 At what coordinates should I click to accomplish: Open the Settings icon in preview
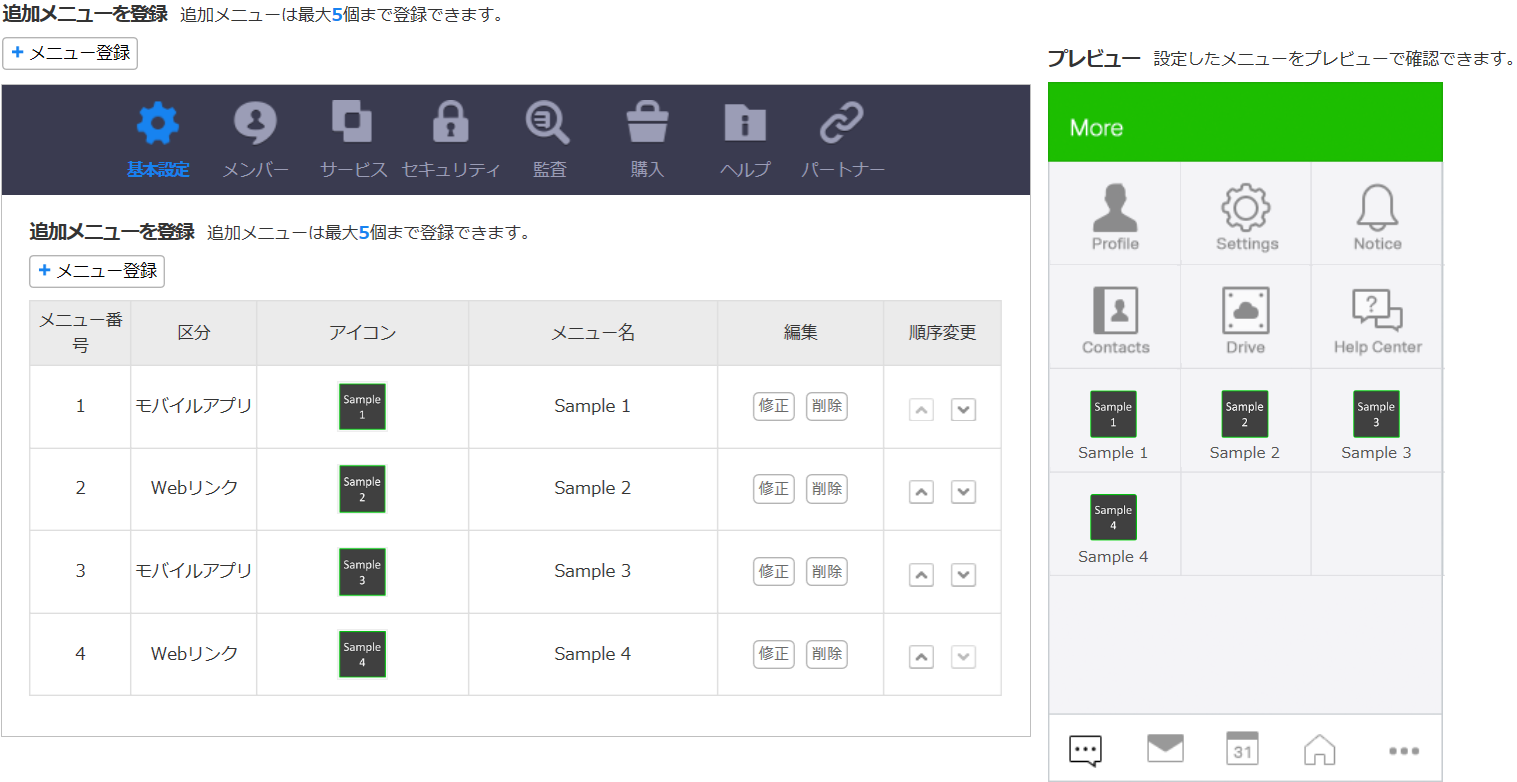1246,208
